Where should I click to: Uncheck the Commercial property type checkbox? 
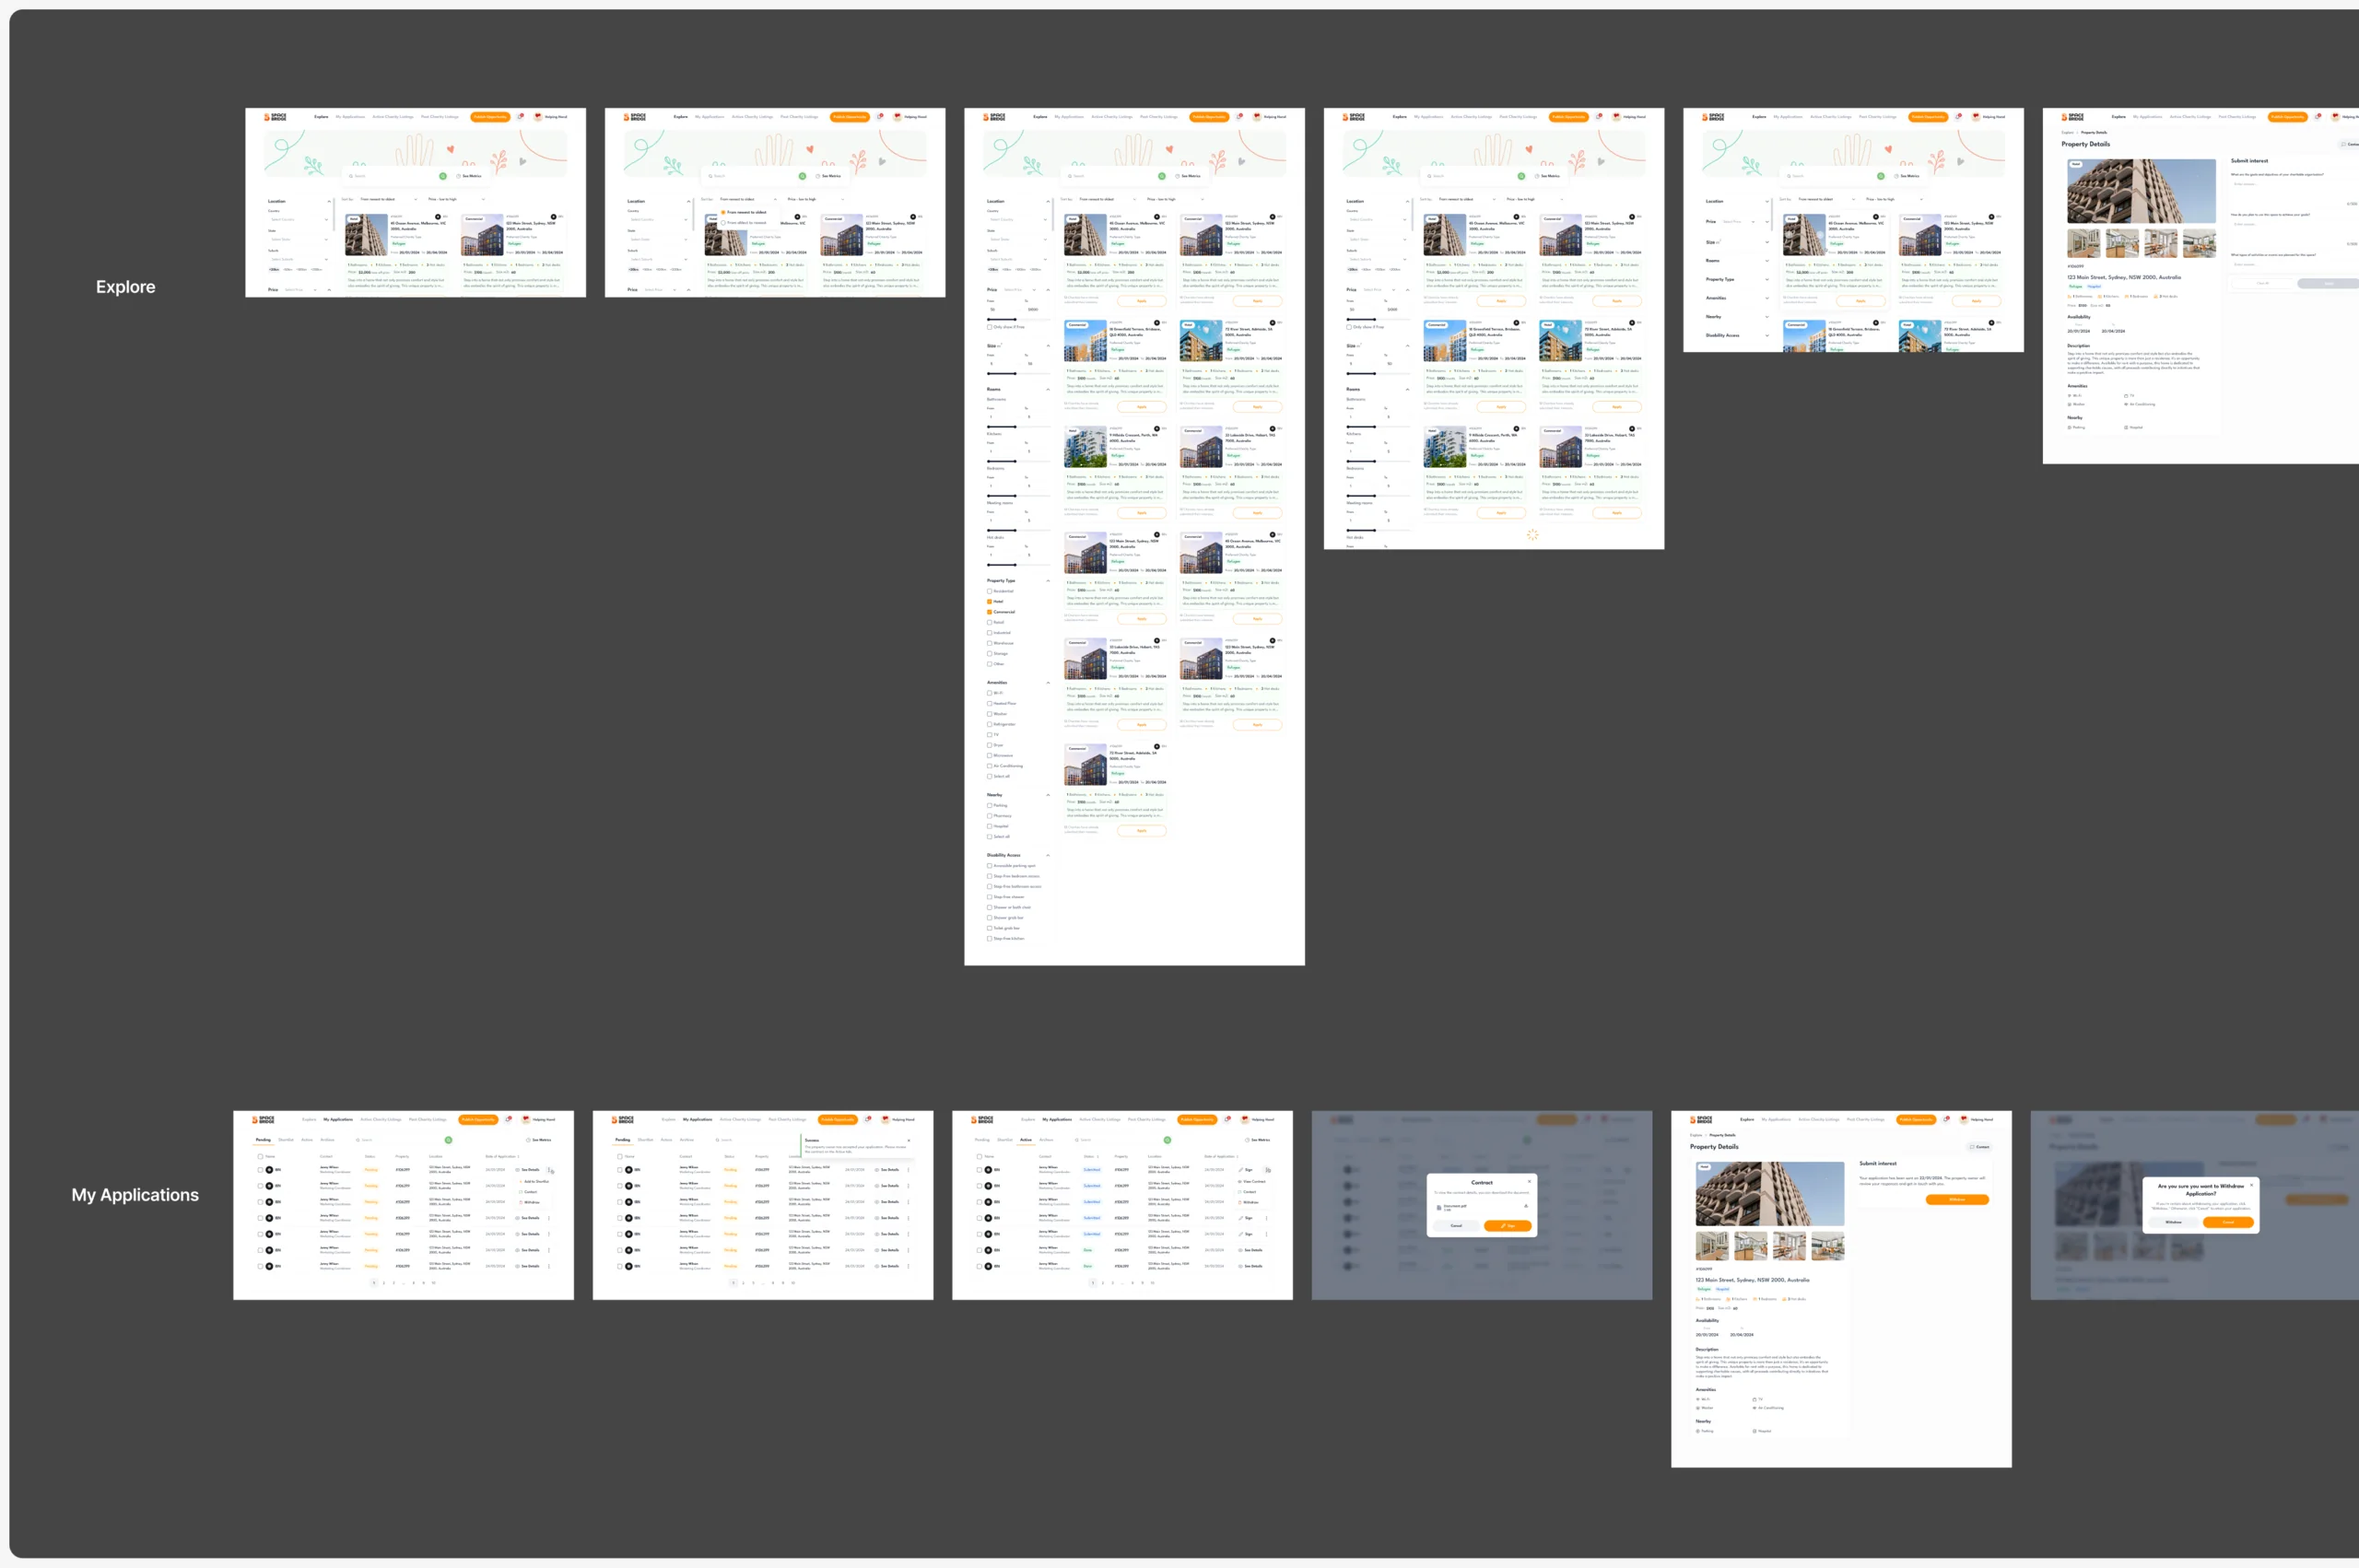(x=990, y=612)
